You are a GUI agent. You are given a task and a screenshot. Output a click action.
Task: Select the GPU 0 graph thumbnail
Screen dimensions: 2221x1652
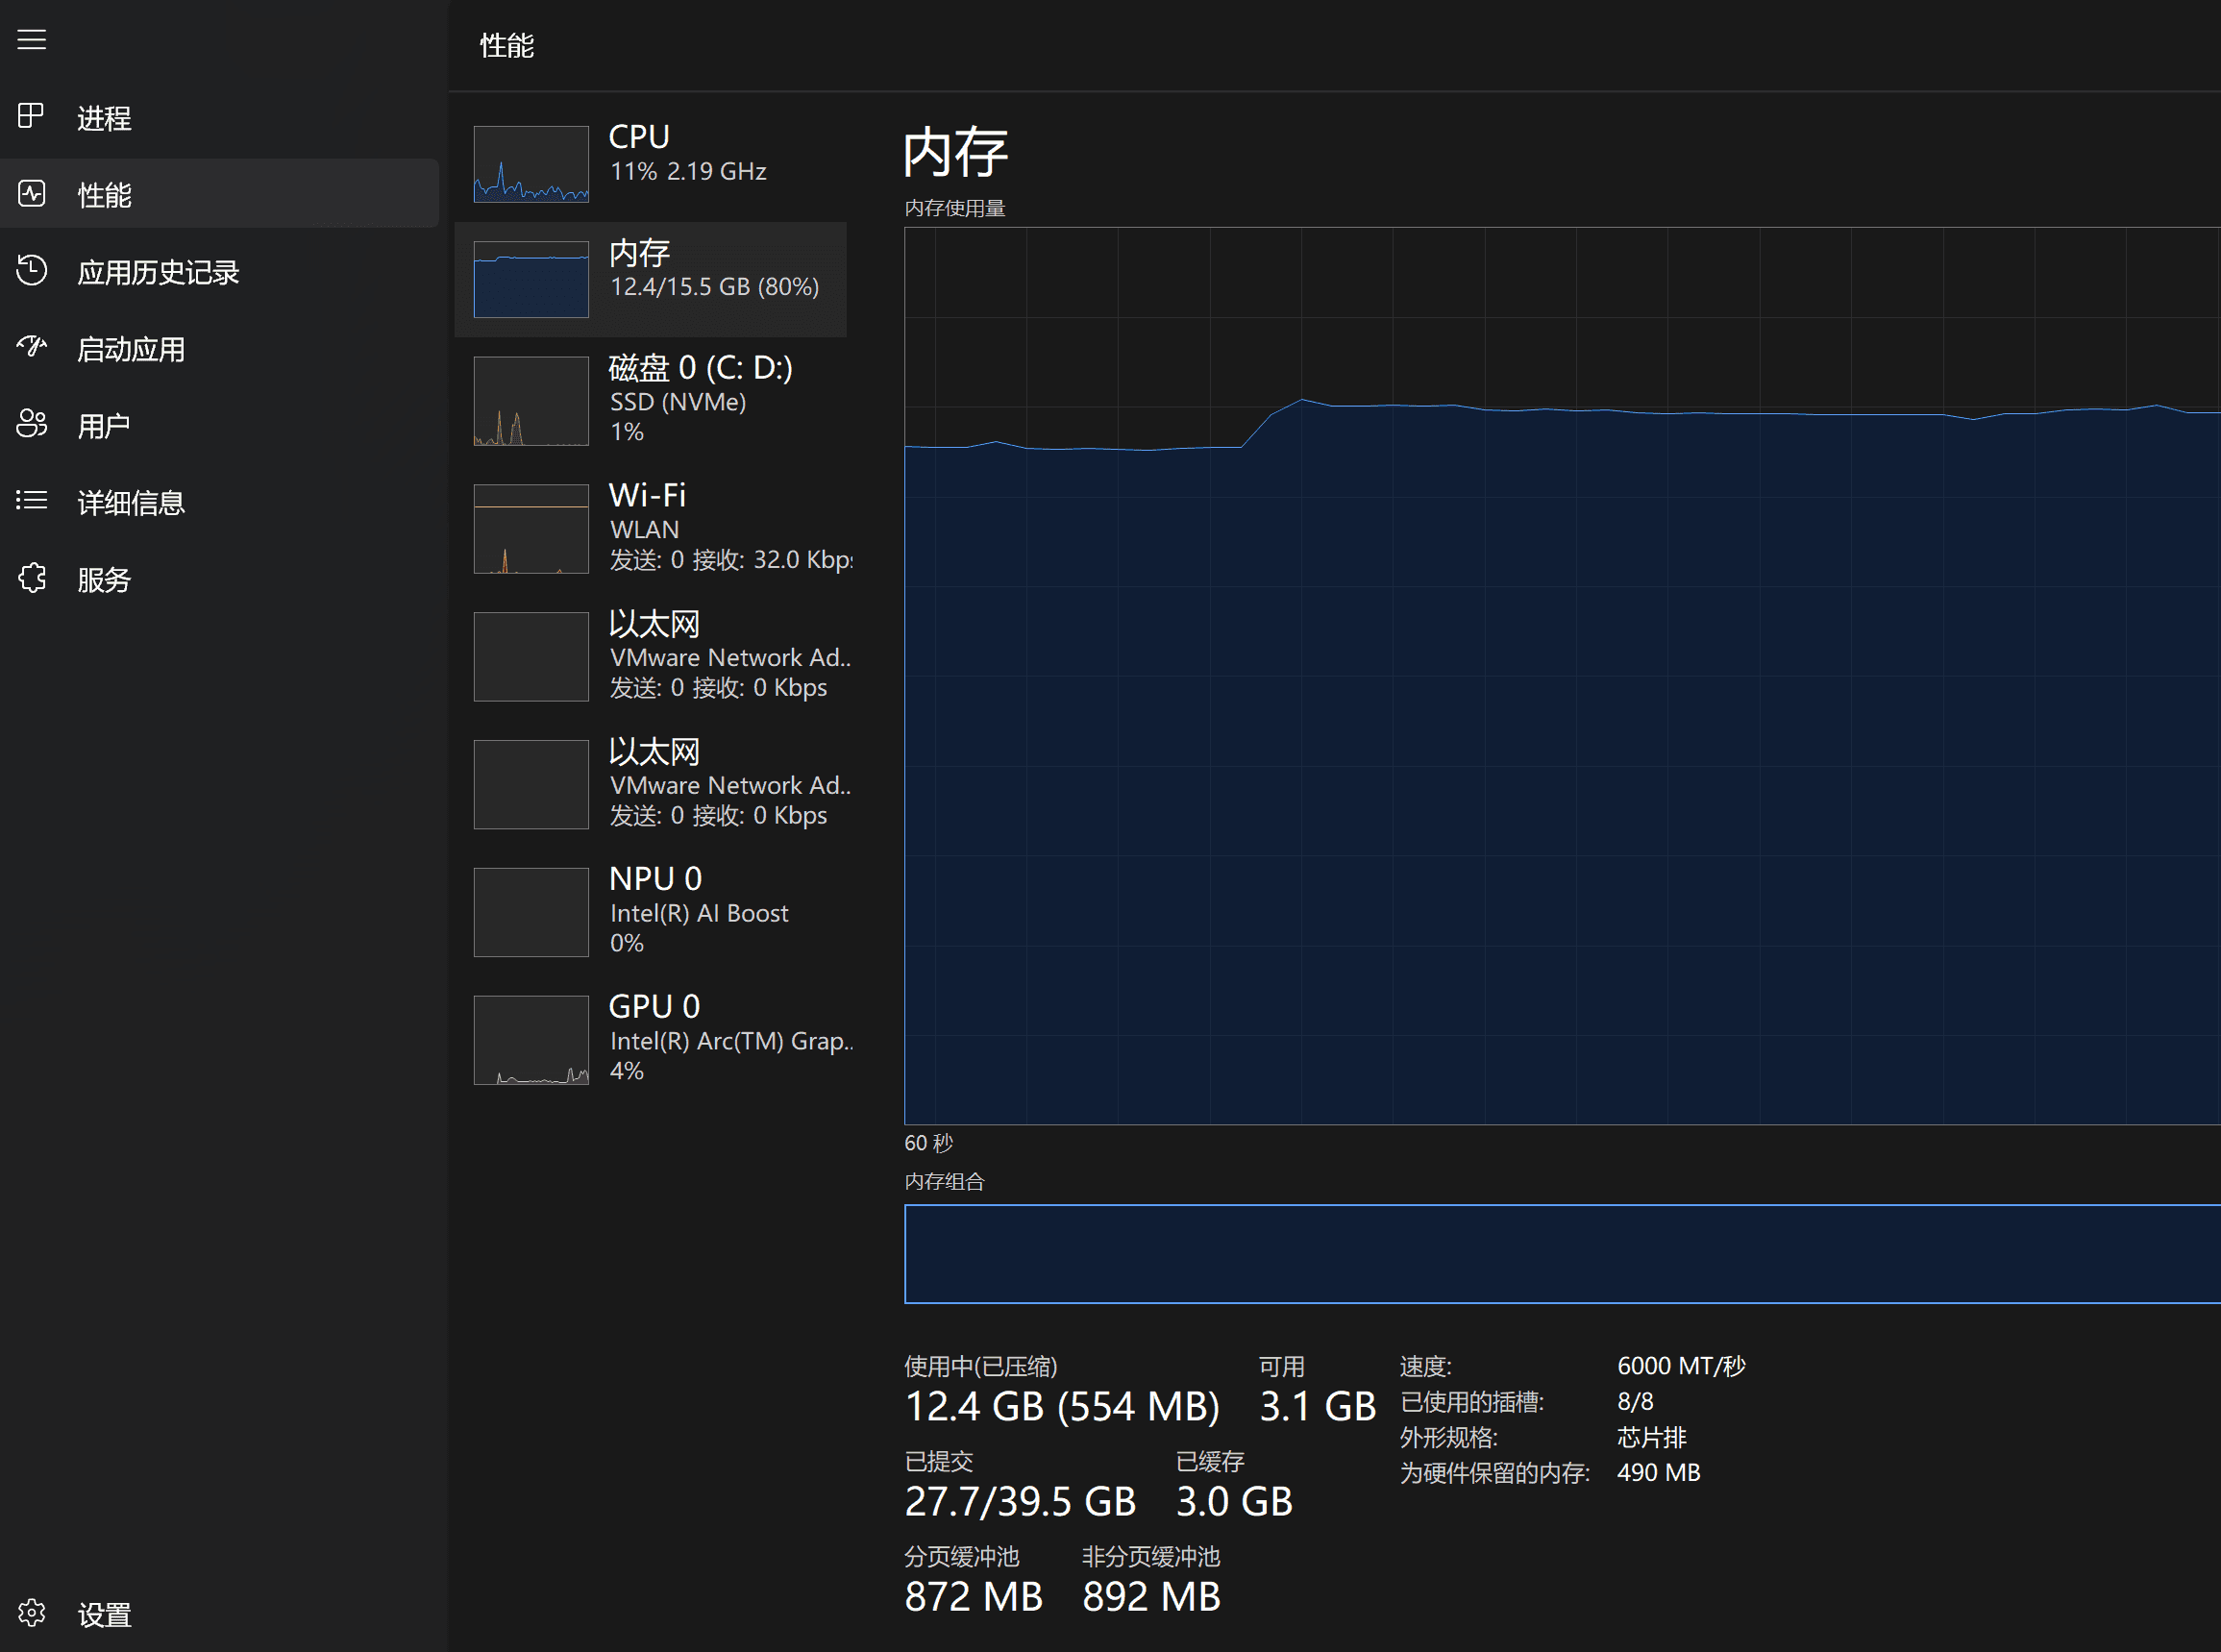(x=531, y=1040)
